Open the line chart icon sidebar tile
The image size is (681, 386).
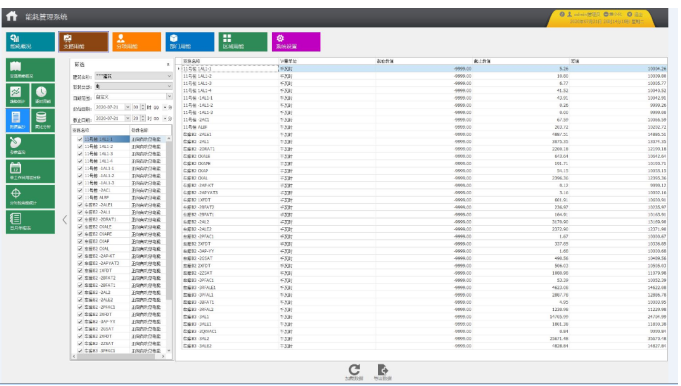click(17, 95)
